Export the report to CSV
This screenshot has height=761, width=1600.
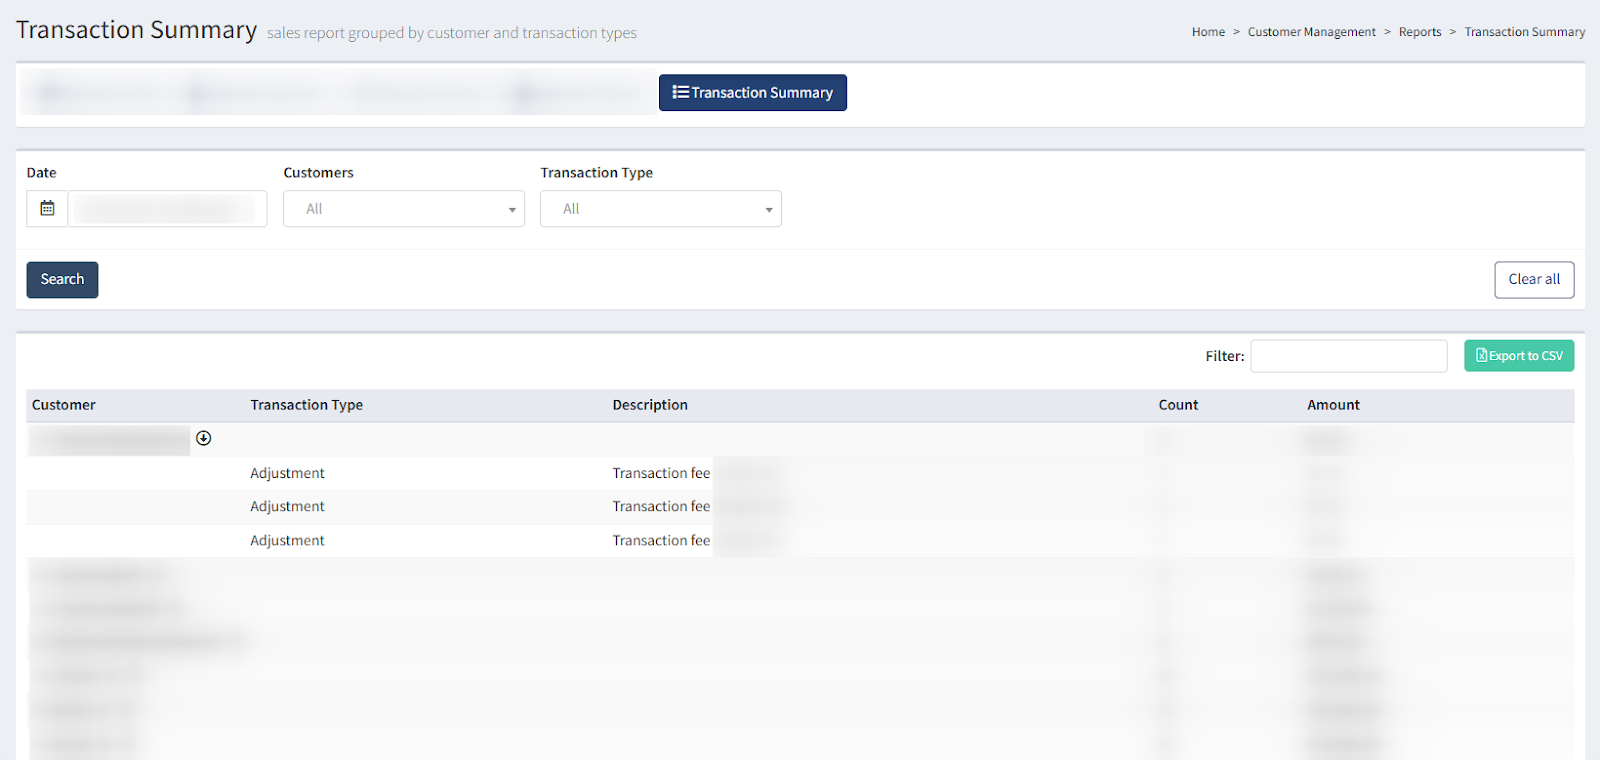point(1518,356)
